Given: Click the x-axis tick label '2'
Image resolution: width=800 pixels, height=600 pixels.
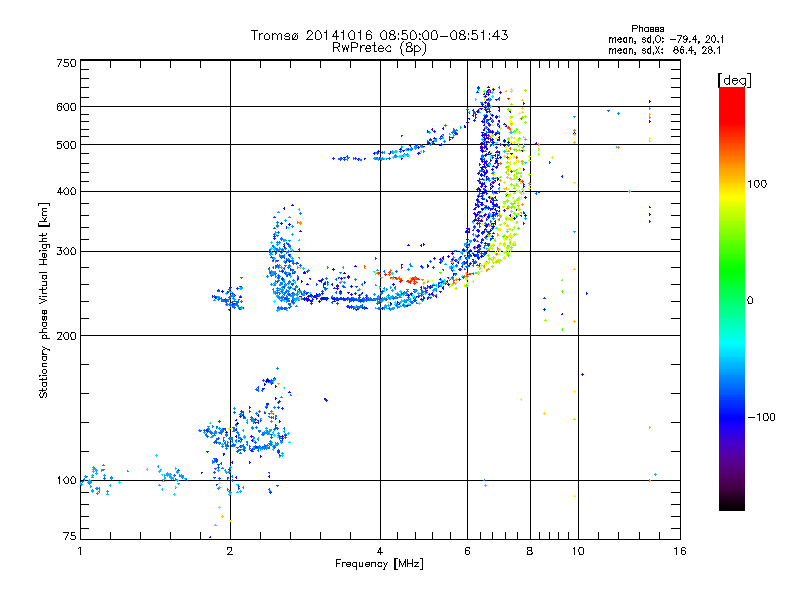Looking at the screenshot, I should coord(230,551).
